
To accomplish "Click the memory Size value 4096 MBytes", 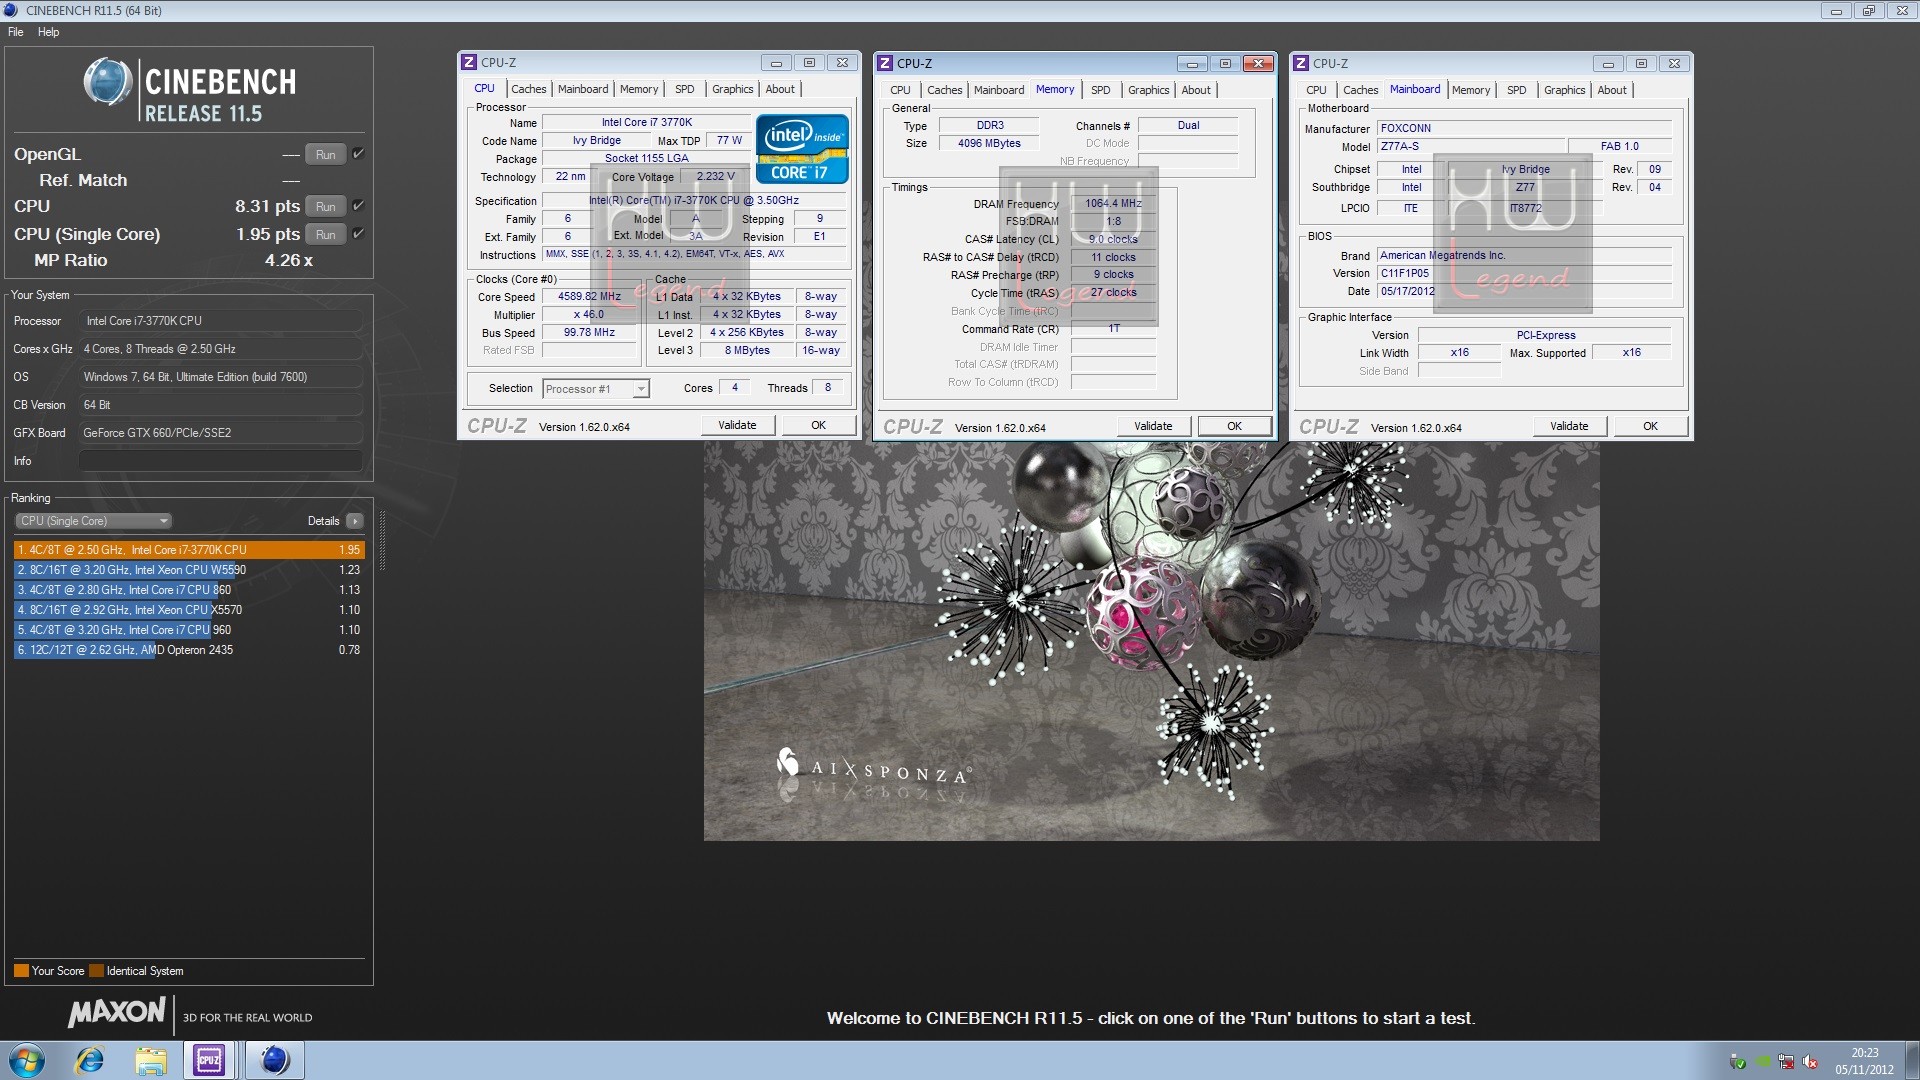I will pos(989,144).
